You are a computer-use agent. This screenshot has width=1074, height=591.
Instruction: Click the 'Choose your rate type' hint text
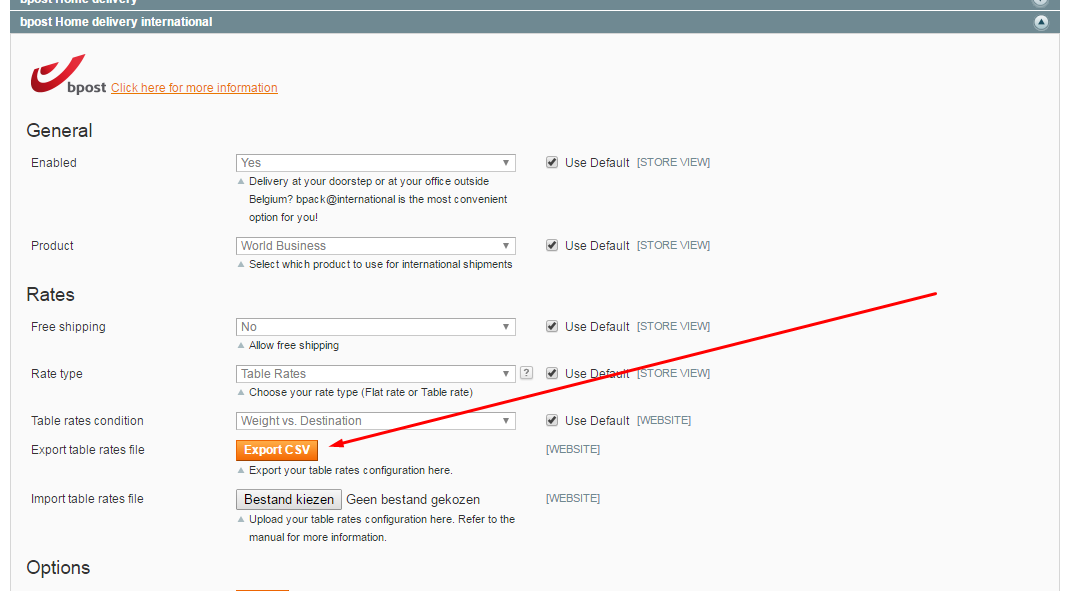(361, 392)
